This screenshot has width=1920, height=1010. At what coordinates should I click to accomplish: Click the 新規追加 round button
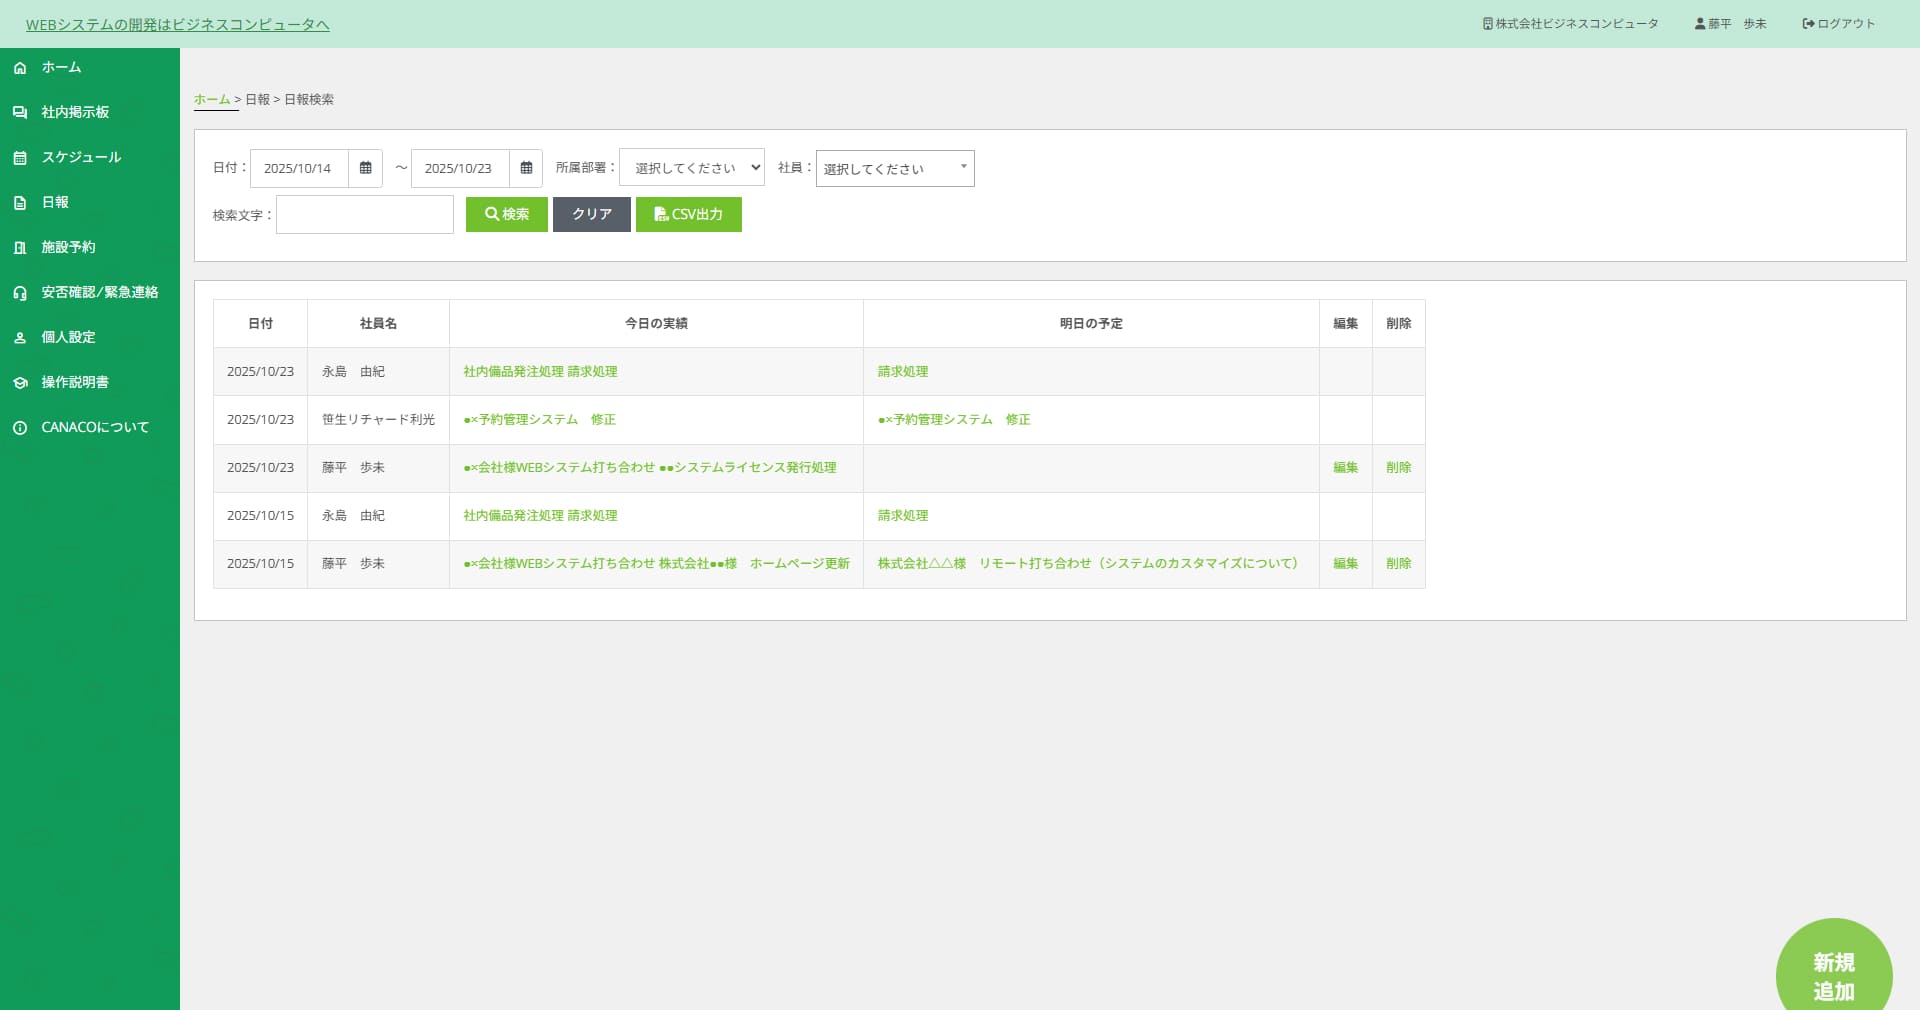click(x=1833, y=975)
